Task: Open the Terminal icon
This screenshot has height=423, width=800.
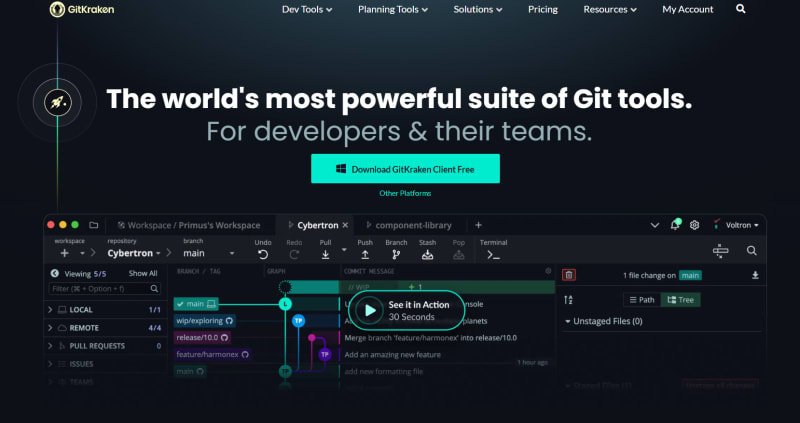Action: click(x=493, y=255)
